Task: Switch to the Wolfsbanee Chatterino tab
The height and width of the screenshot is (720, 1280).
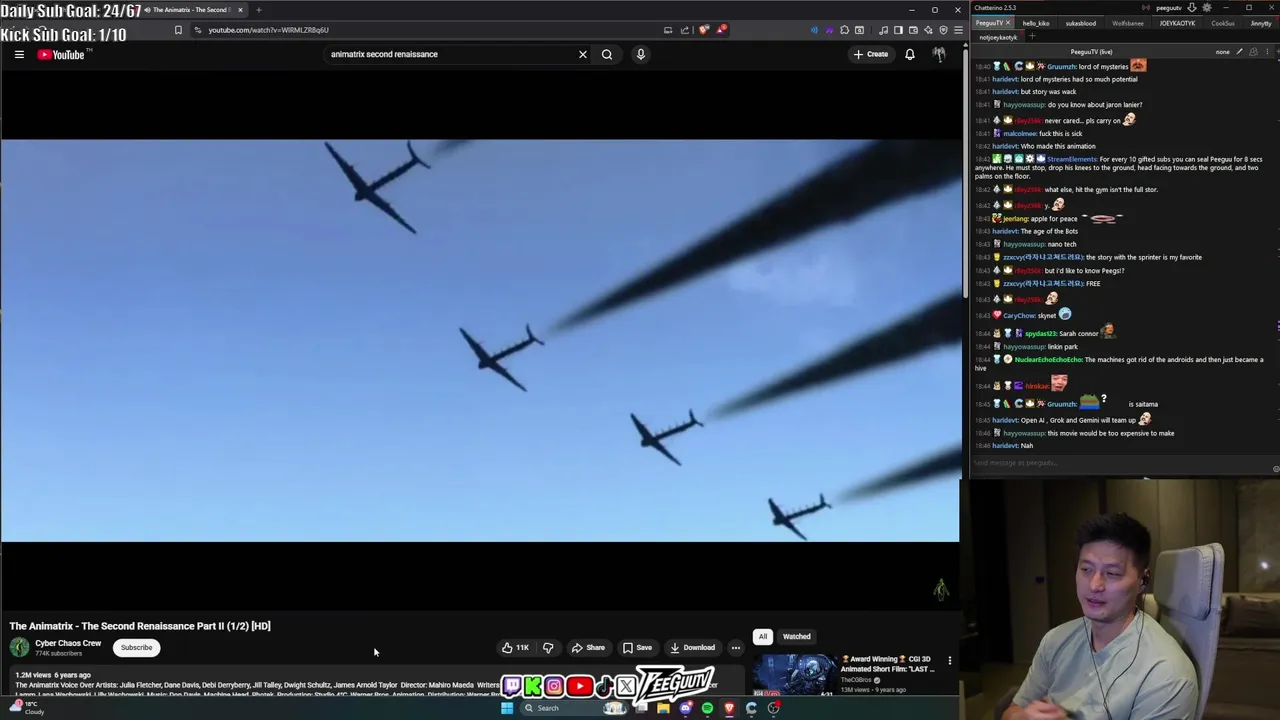Action: click(x=1128, y=23)
